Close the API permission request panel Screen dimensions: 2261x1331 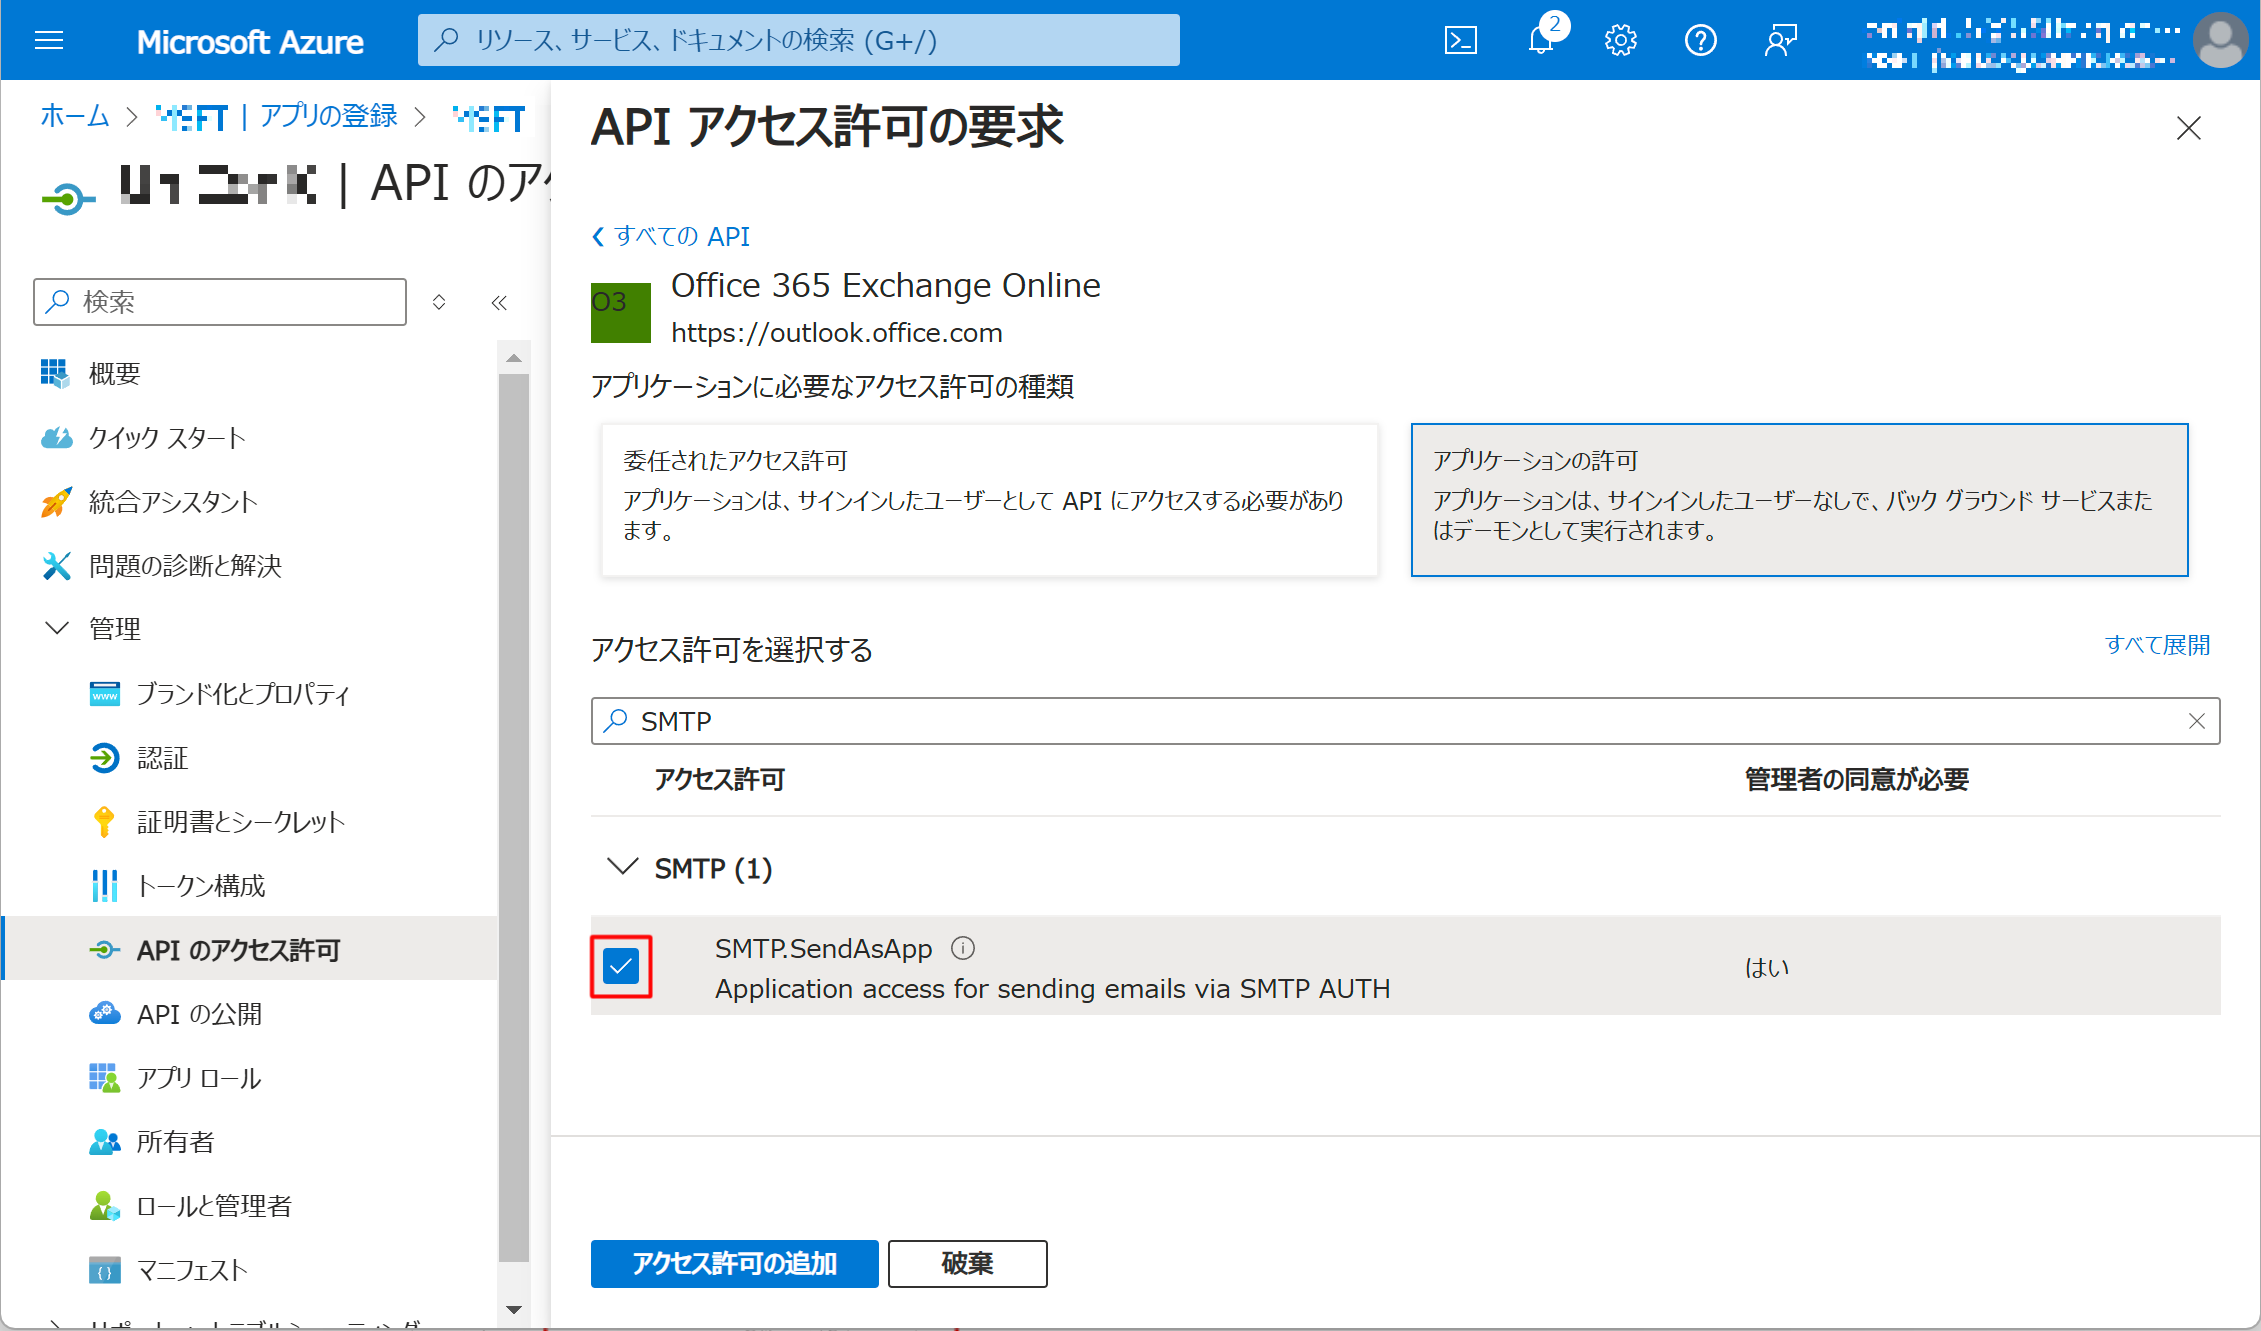[2189, 128]
